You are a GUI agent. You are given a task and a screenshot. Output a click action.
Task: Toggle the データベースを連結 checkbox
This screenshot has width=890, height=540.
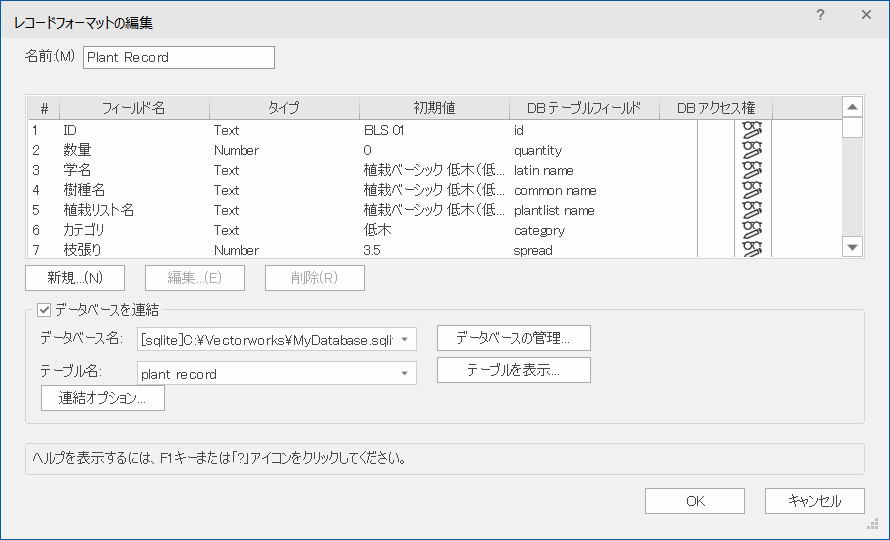tap(44, 309)
